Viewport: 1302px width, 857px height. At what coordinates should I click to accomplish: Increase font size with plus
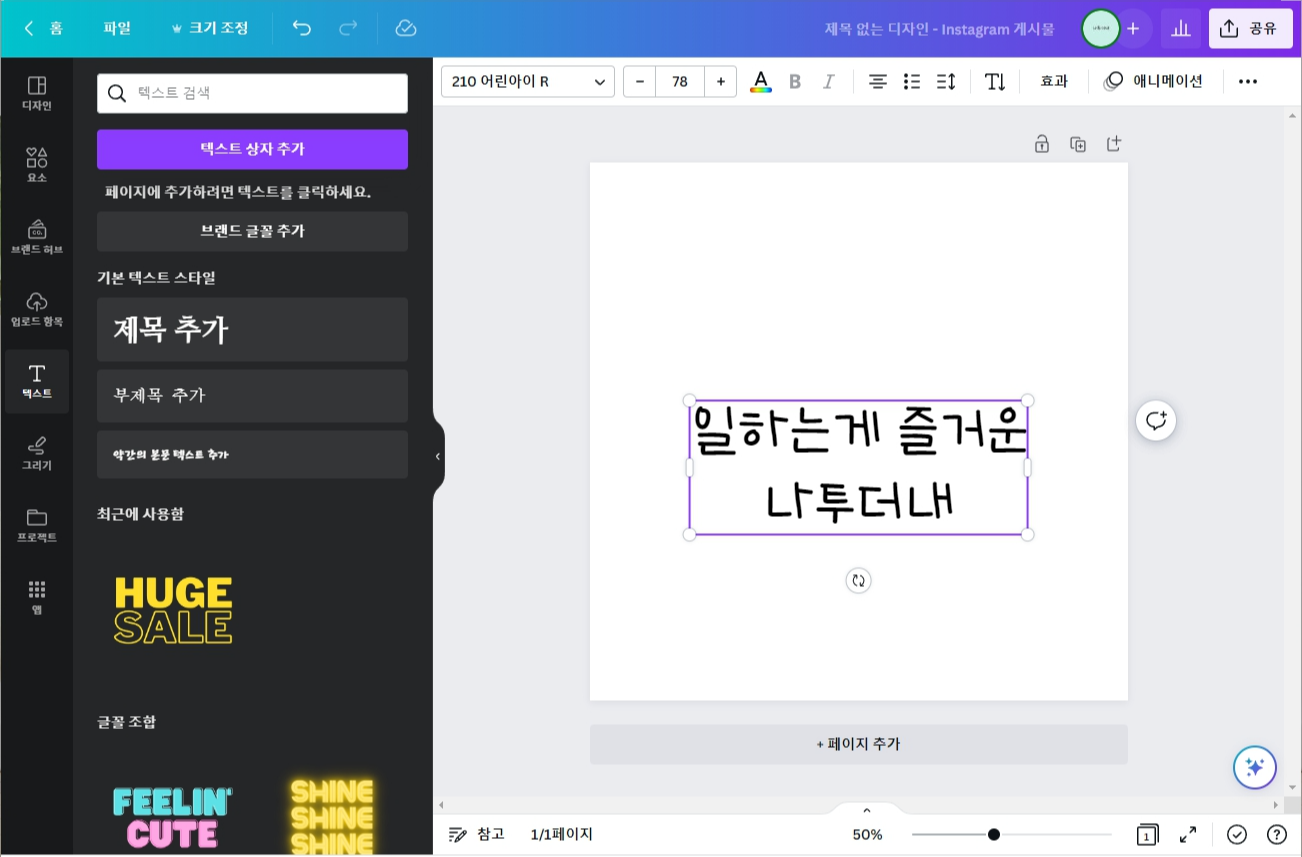(x=721, y=81)
